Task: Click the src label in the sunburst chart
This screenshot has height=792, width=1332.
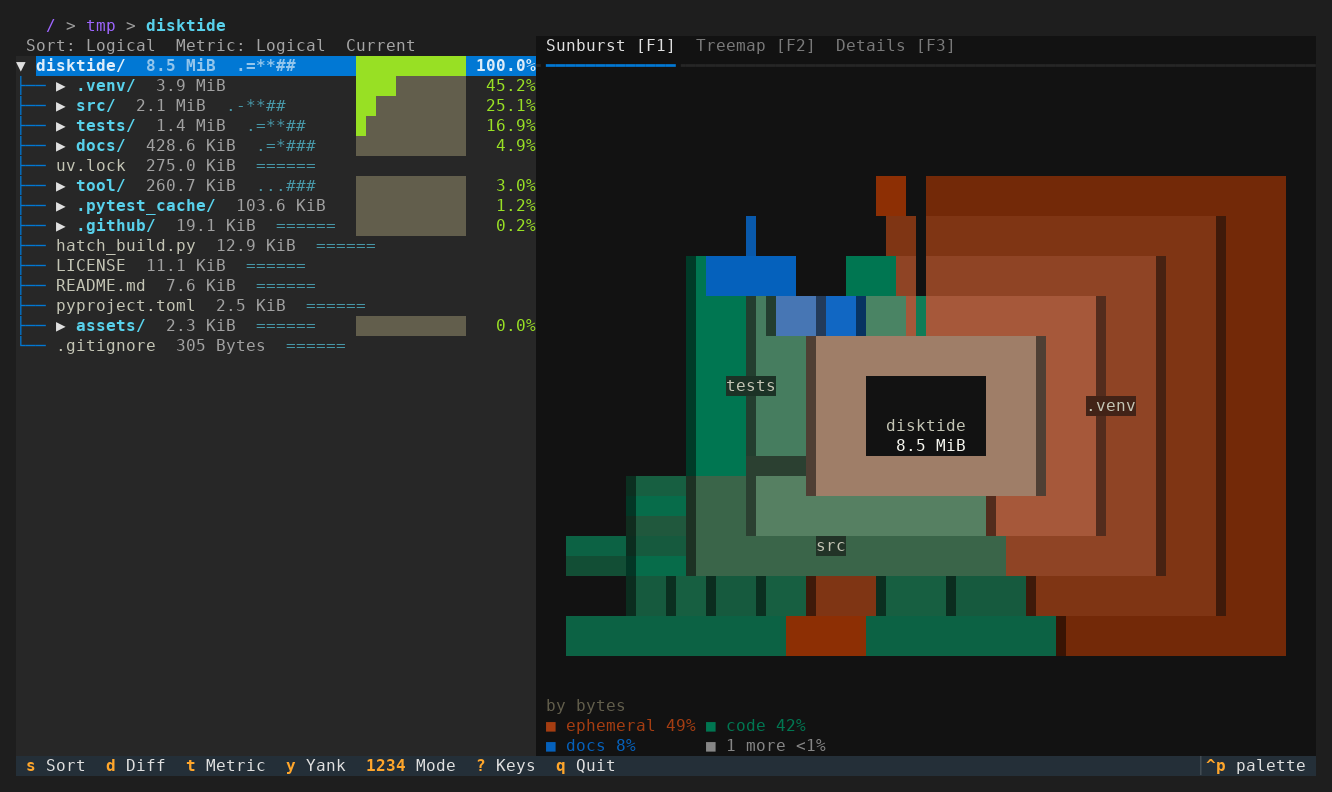Action: click(831, 546)
